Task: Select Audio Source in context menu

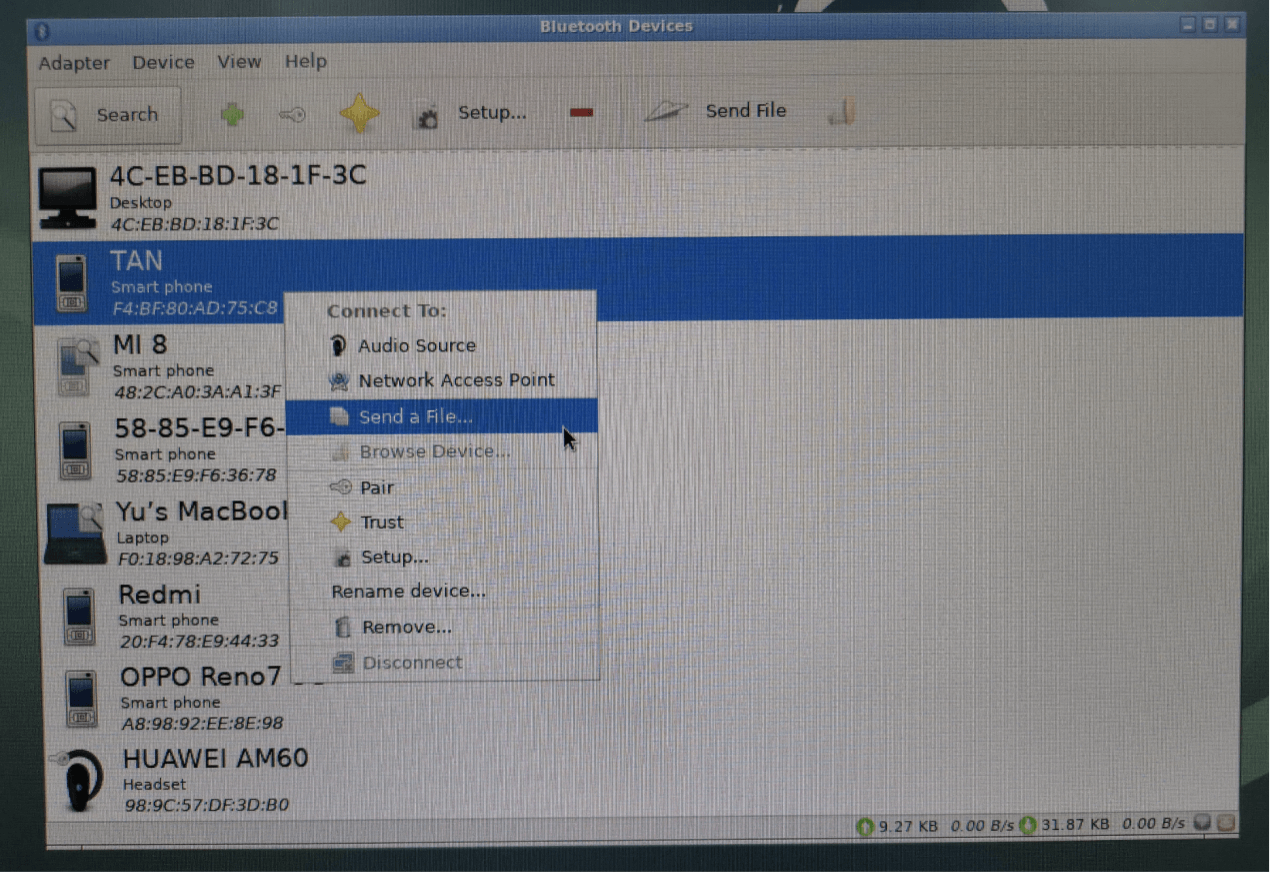Action: [416, 346]
